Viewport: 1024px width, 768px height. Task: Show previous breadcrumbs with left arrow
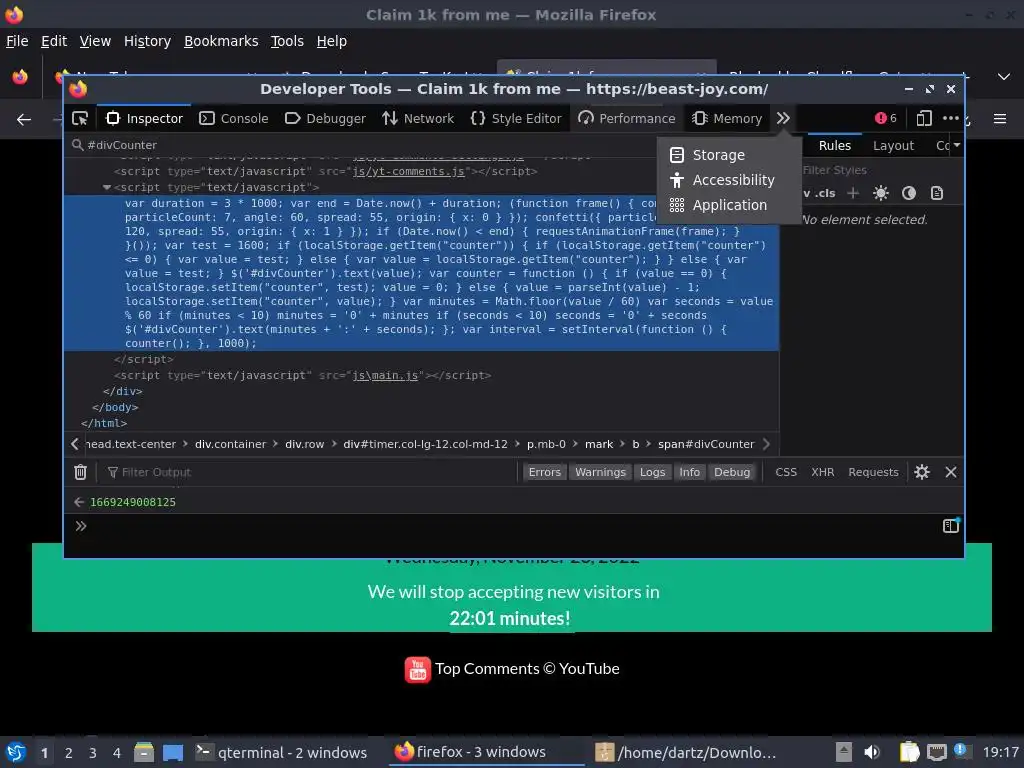pos(74,444)
